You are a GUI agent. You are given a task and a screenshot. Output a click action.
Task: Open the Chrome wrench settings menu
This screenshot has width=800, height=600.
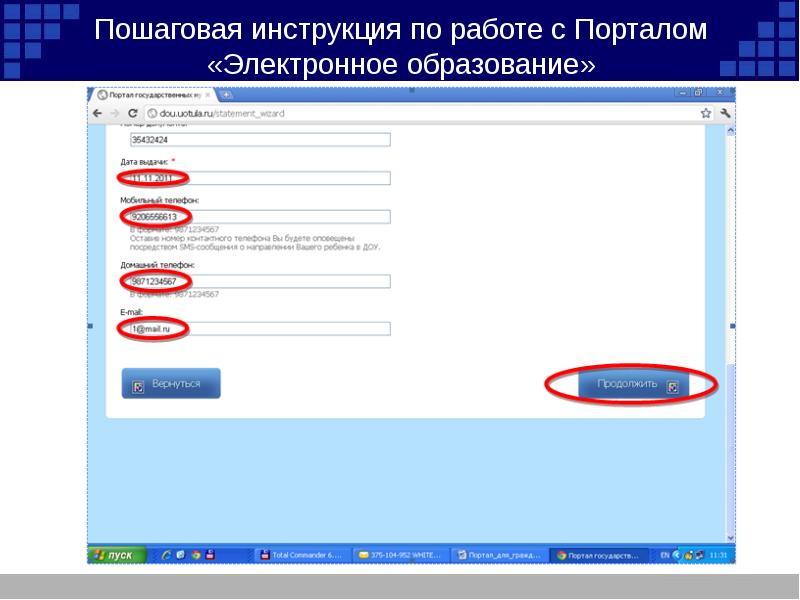click(x=725, y=114)
